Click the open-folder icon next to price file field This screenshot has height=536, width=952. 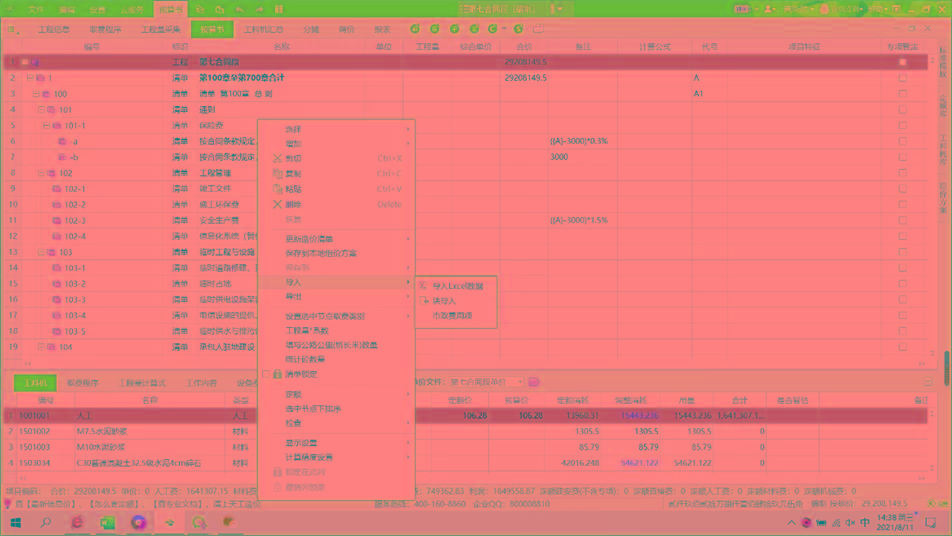(534, 382)
